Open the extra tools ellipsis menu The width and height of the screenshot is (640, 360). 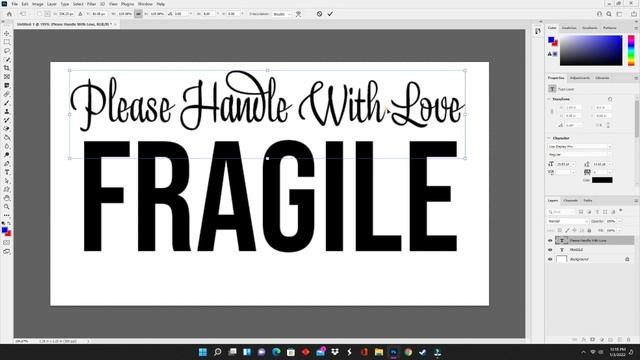coord(7,215)
